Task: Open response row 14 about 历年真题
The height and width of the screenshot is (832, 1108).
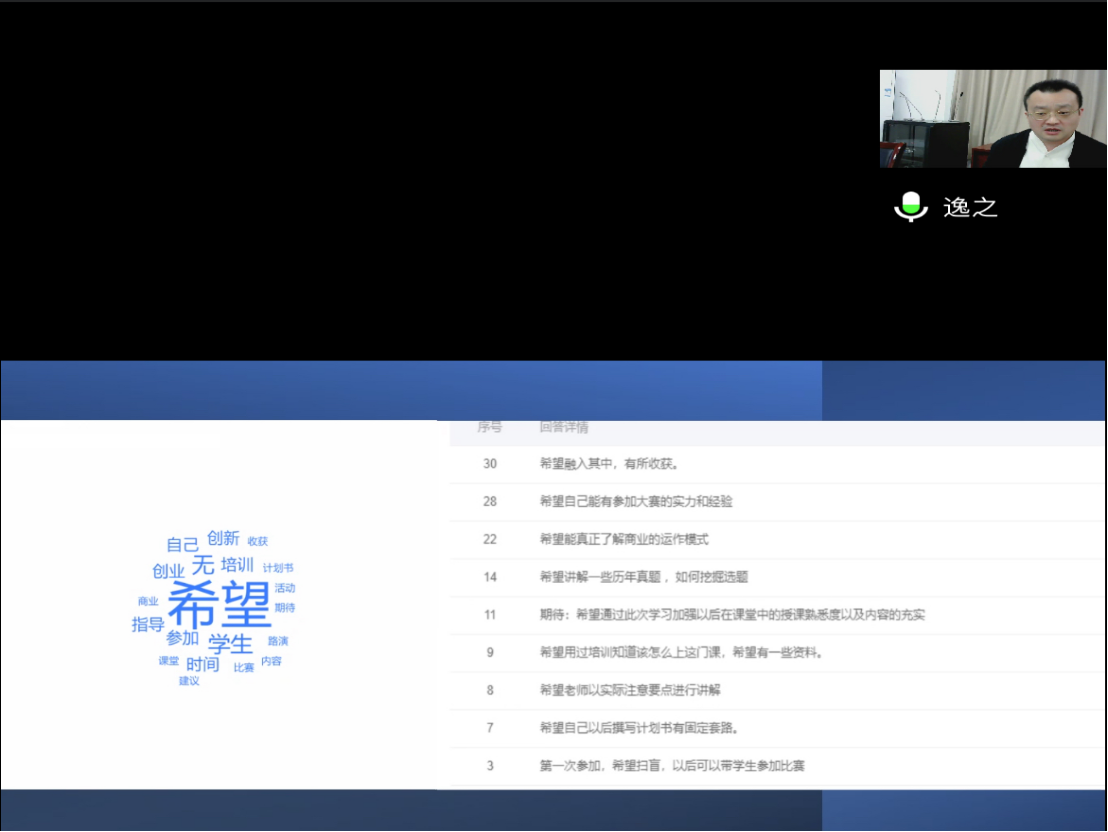Action: tap(643, 577)
